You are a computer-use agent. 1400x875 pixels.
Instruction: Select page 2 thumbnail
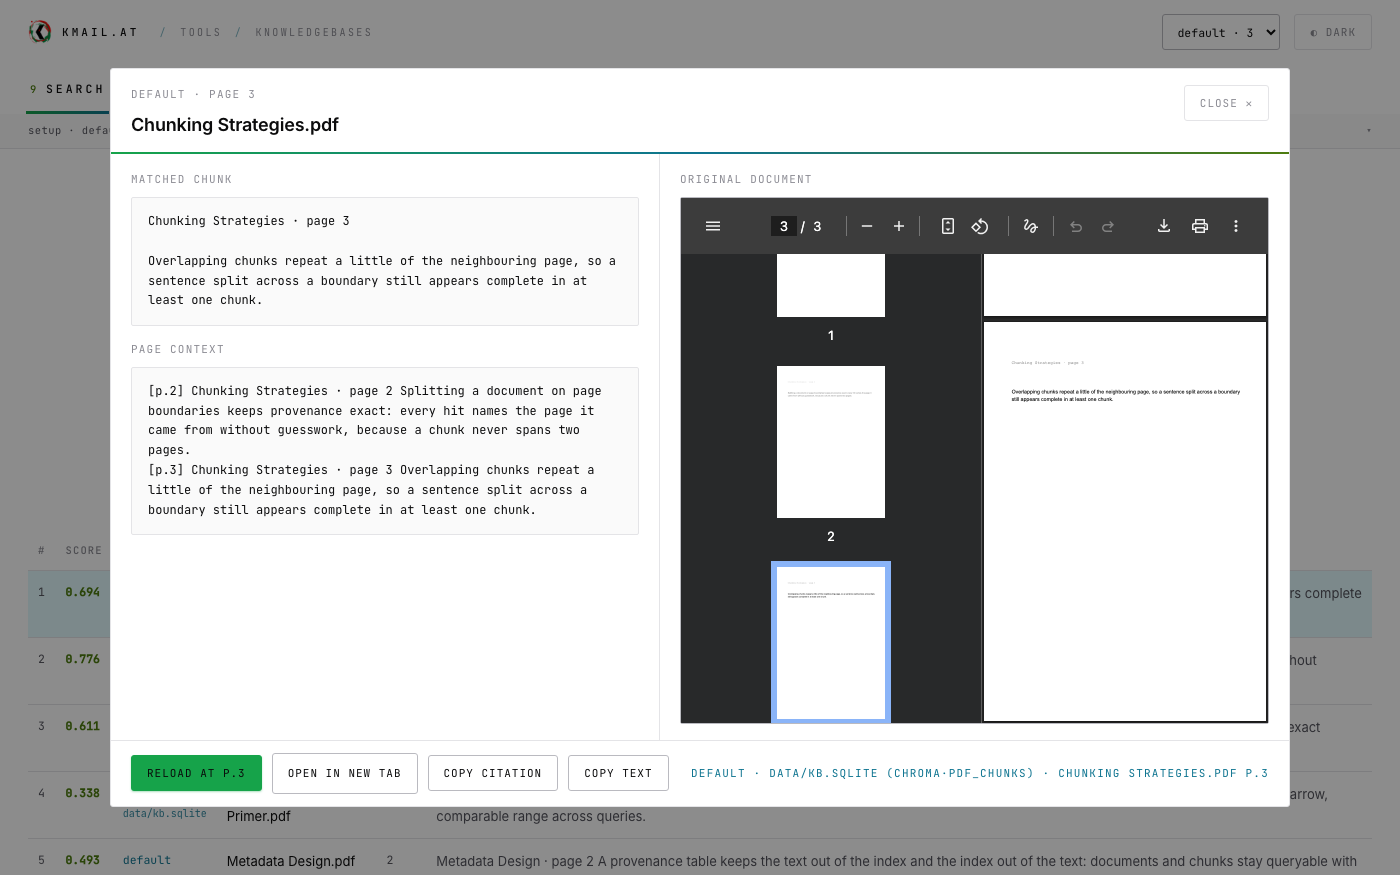coord(831,442)
